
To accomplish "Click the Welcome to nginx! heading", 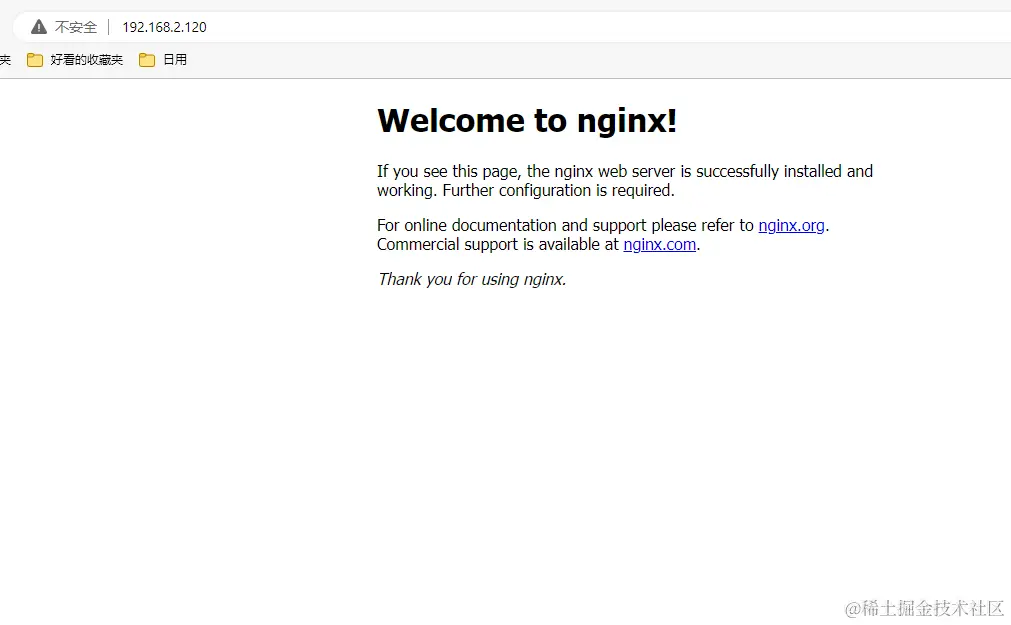I will coord(527,121).
